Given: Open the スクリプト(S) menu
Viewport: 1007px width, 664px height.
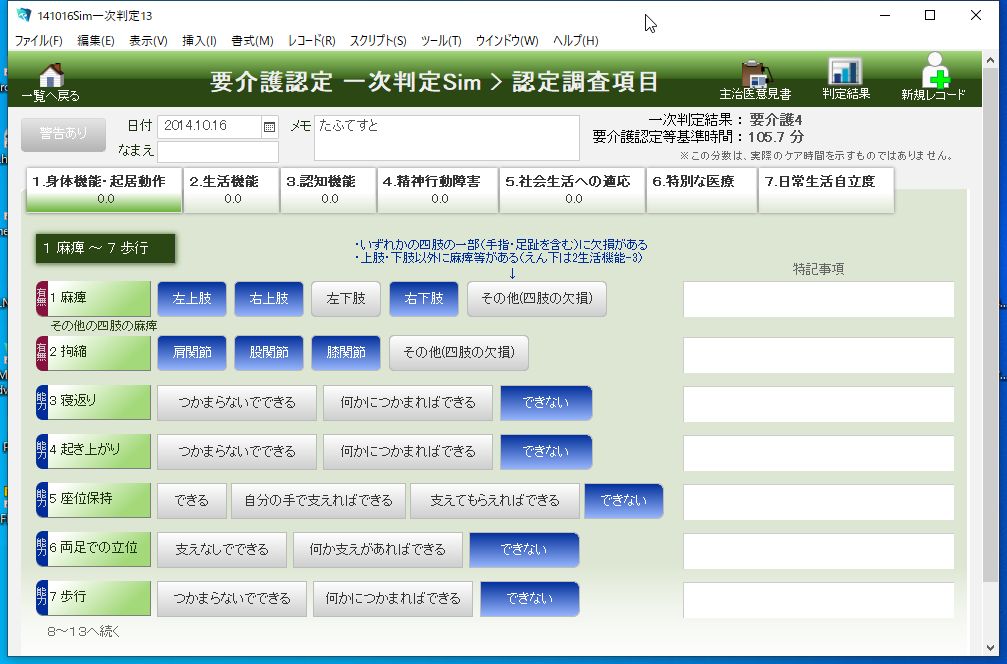Looking at the screenshot, I should coord(377,41).
